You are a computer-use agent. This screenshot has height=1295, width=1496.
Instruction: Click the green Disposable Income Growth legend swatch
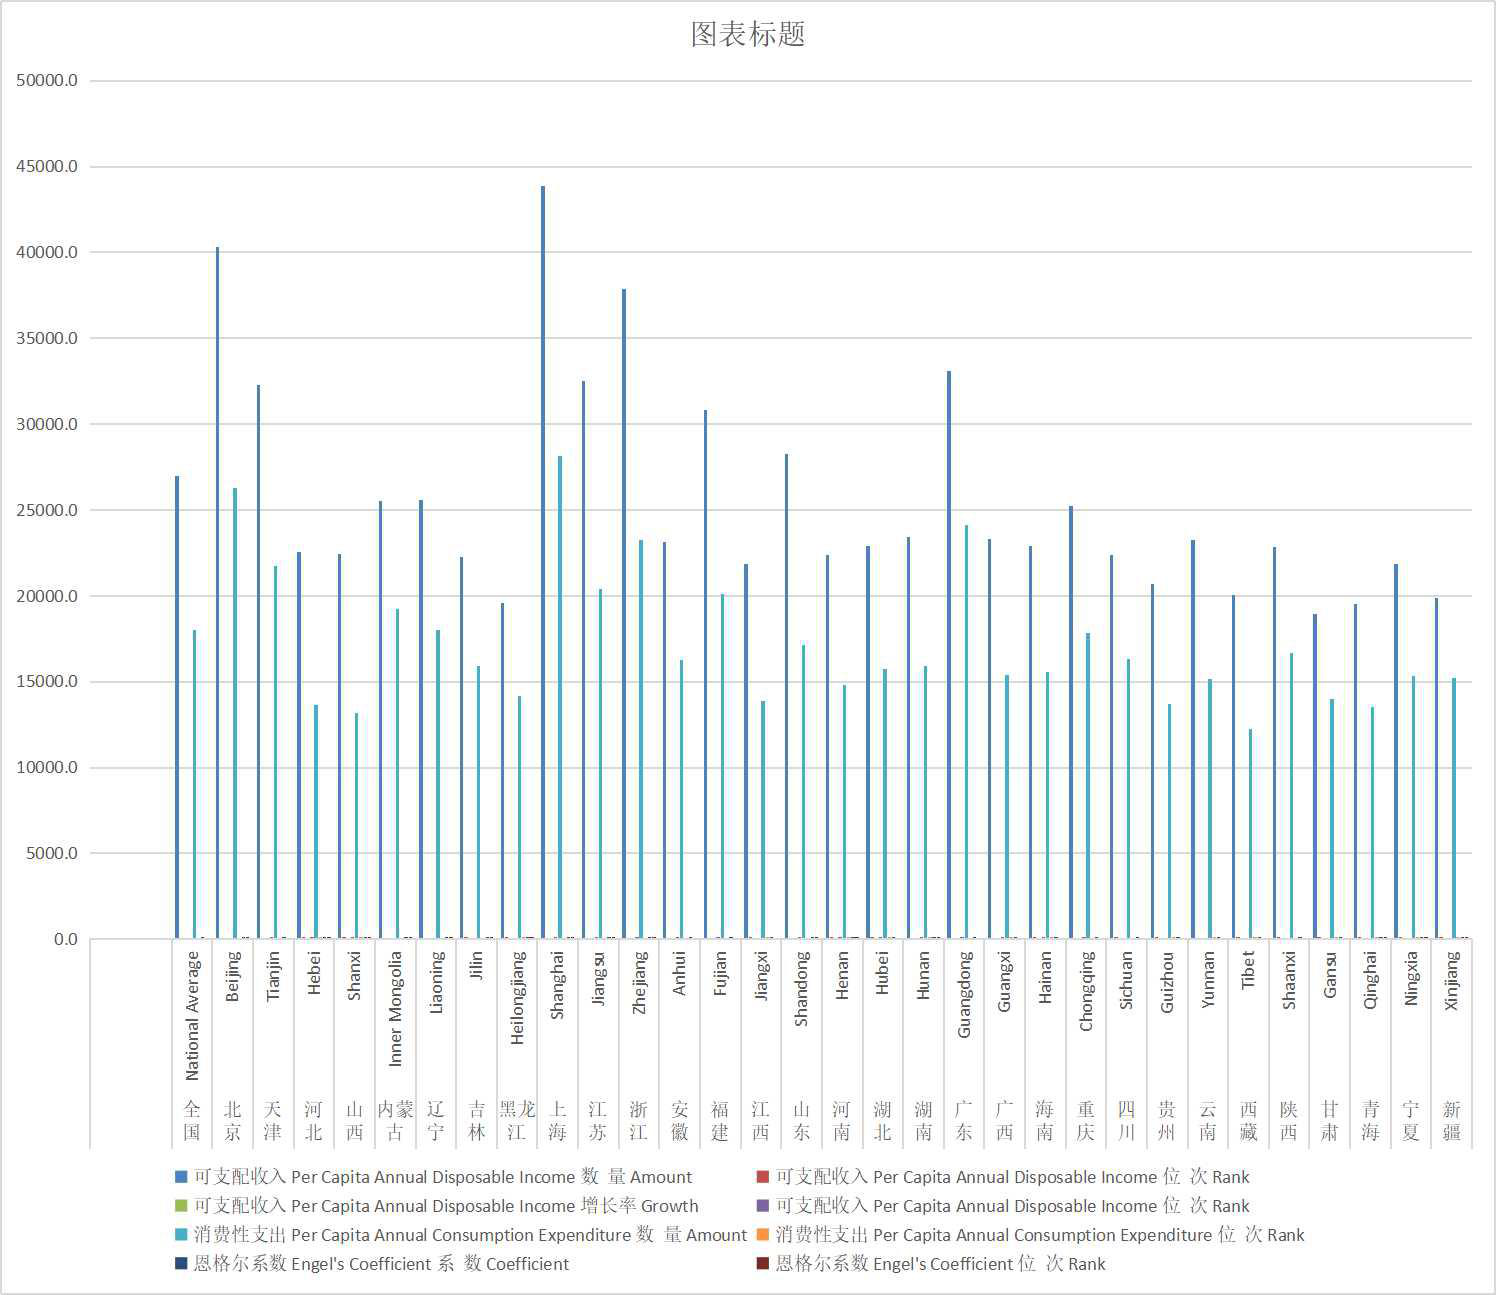(181, 1206)
